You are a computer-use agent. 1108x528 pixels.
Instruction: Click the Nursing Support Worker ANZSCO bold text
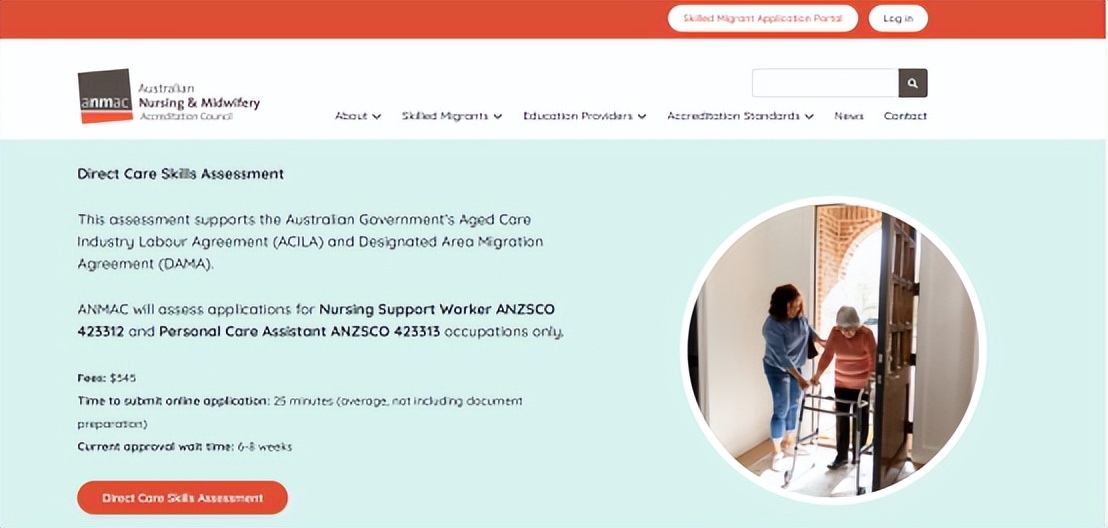[437, 310]
